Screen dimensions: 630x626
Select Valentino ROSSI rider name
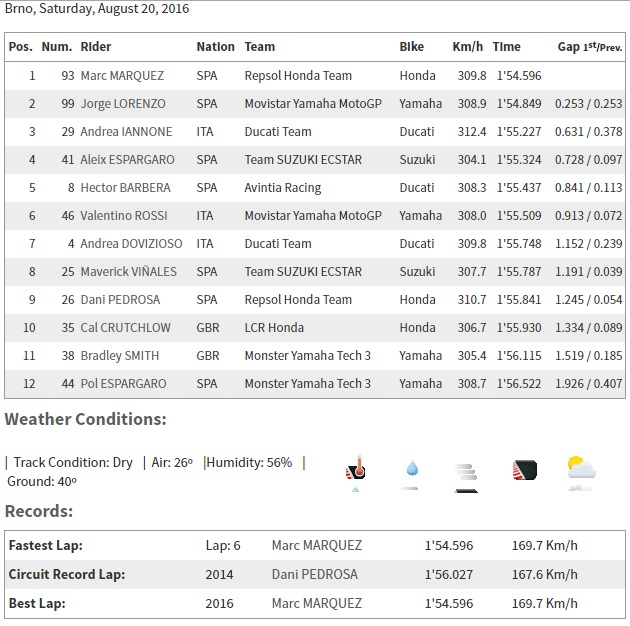125,215
